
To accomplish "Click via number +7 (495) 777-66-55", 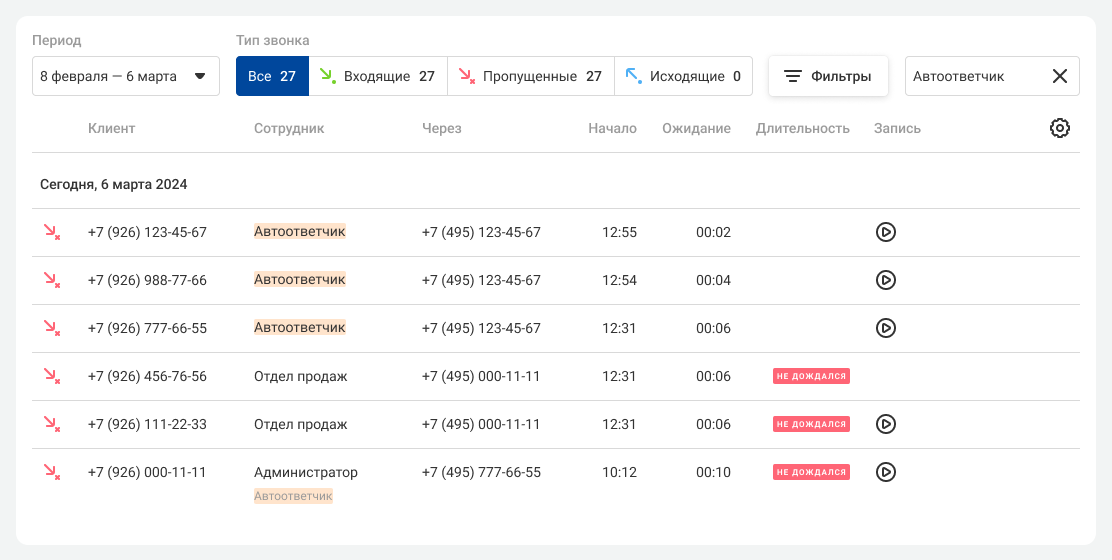I will click(x=481, y=472).
